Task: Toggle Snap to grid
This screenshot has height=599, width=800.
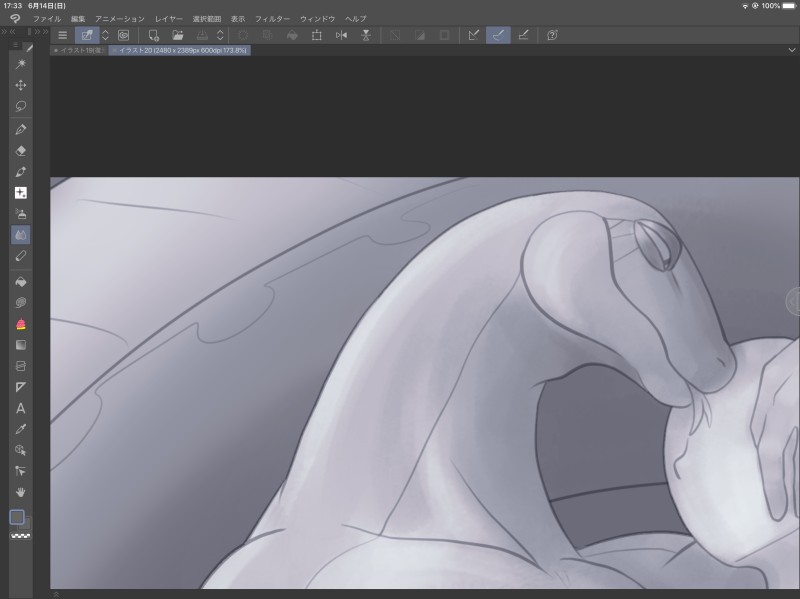Action: (x=523, y=35)
